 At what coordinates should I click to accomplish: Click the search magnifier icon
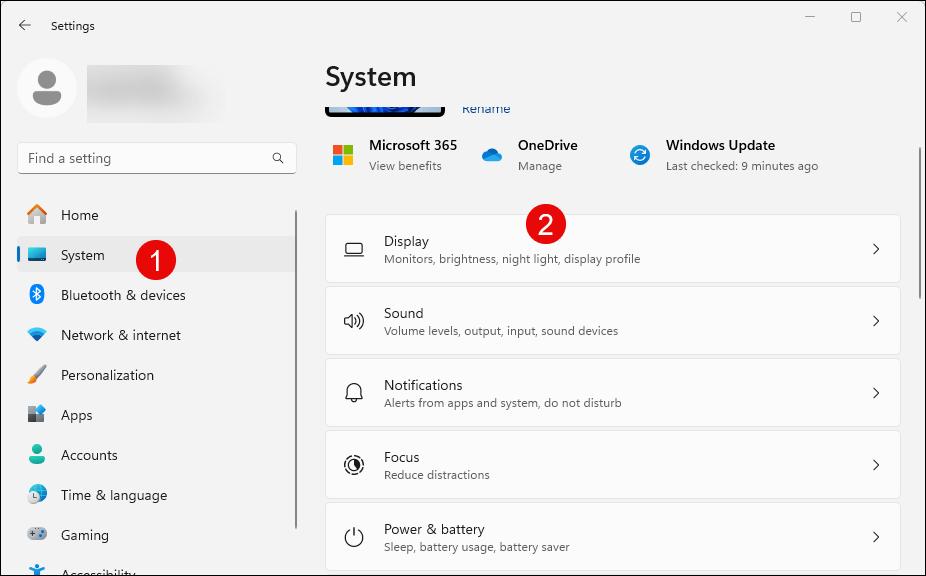point(278,158)
